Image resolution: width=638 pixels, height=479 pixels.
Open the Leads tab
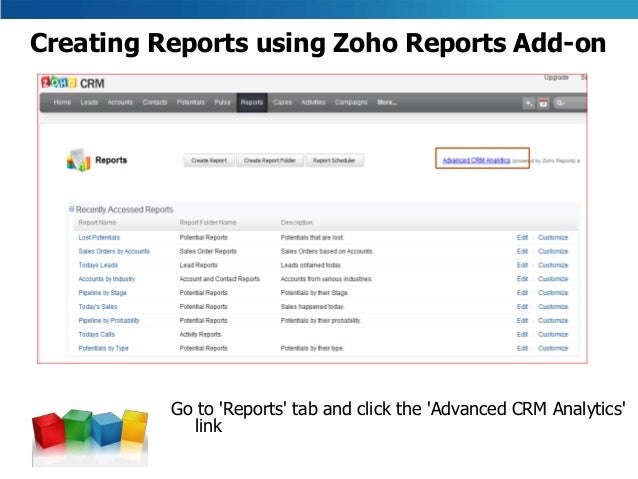89,102
